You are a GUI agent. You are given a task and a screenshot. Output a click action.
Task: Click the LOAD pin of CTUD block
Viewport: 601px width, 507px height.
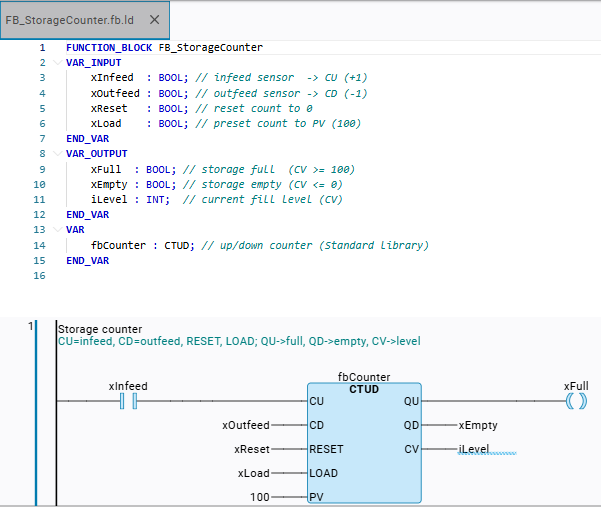pyautogui.click(x=323, y=473)
